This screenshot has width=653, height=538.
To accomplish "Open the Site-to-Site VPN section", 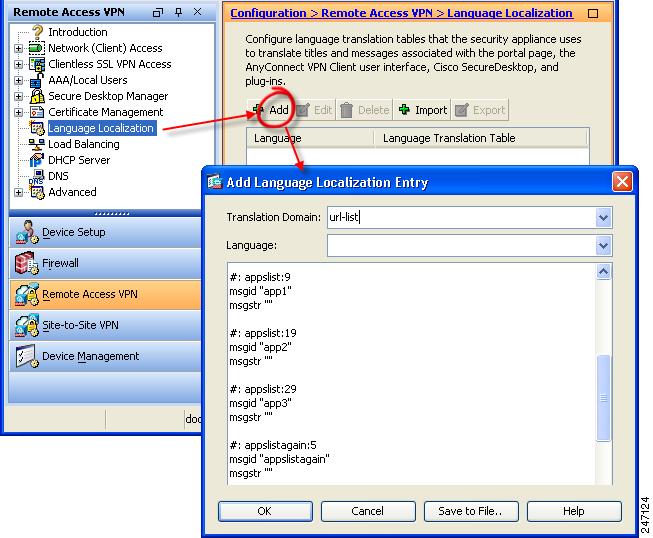I will pos(105,326).
